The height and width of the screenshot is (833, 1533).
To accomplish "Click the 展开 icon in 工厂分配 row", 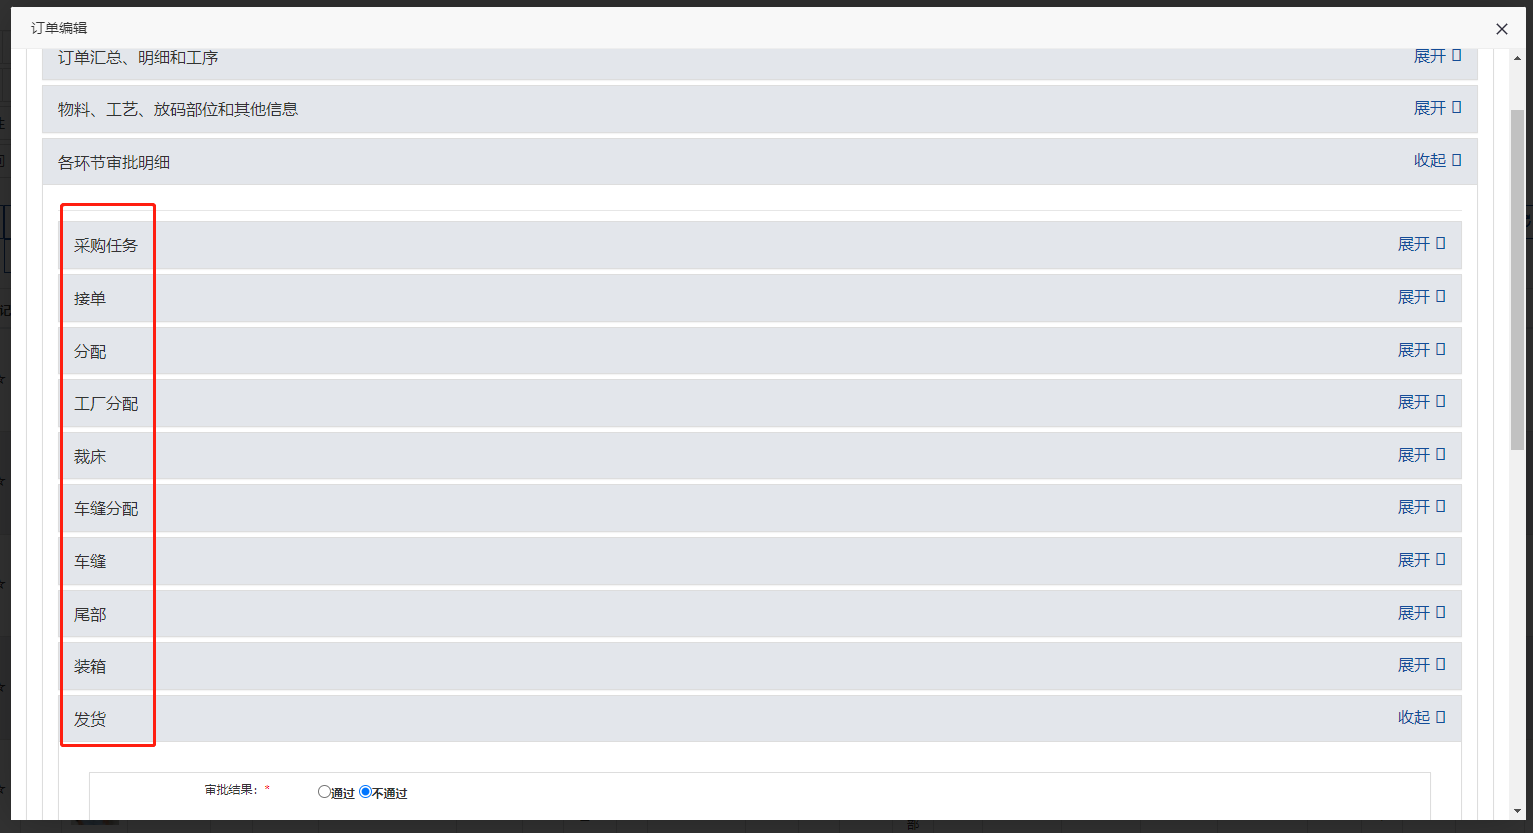I will [1440, 402].
